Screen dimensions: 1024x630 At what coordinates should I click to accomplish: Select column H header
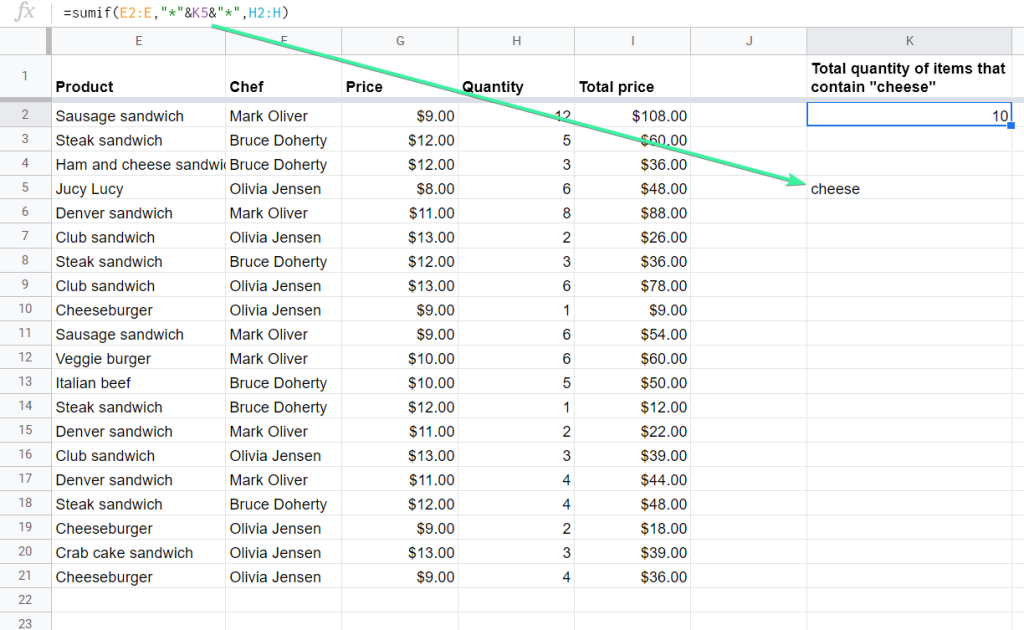(516, 41)
